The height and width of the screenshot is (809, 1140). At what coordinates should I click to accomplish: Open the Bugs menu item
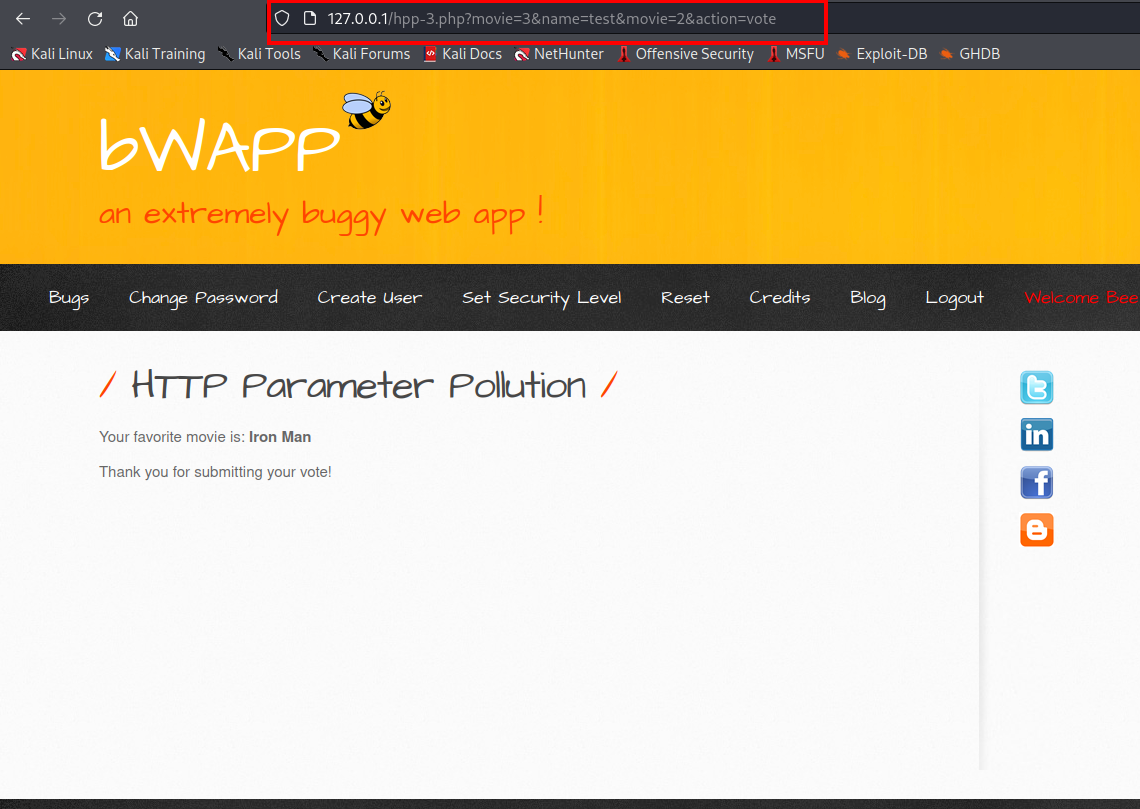69,298
